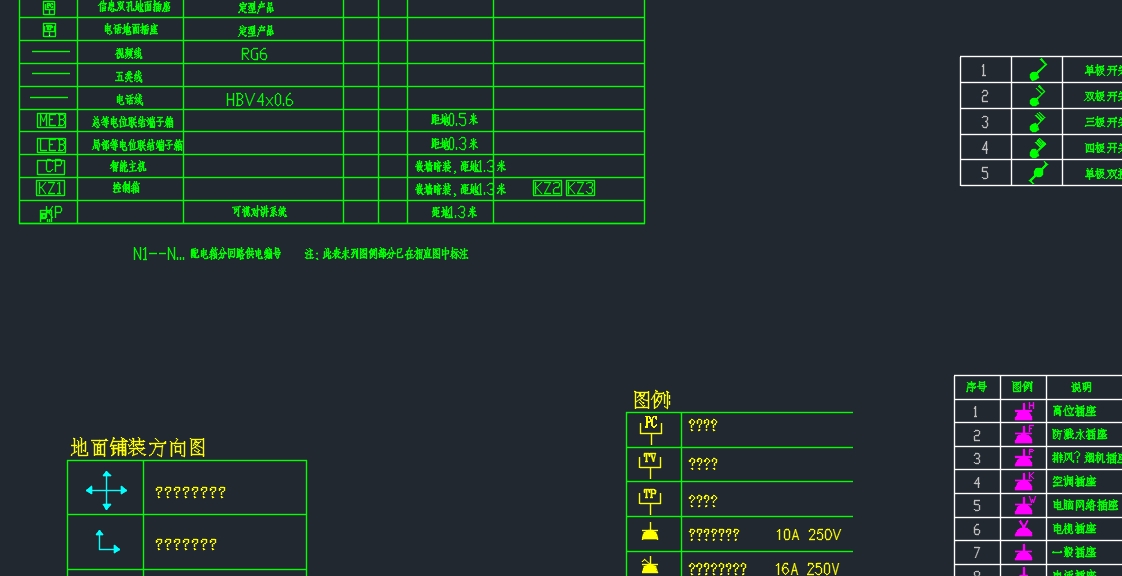1122x576 pixels.
Task: Select the 可视对讲系统 text
Action: 259,212
